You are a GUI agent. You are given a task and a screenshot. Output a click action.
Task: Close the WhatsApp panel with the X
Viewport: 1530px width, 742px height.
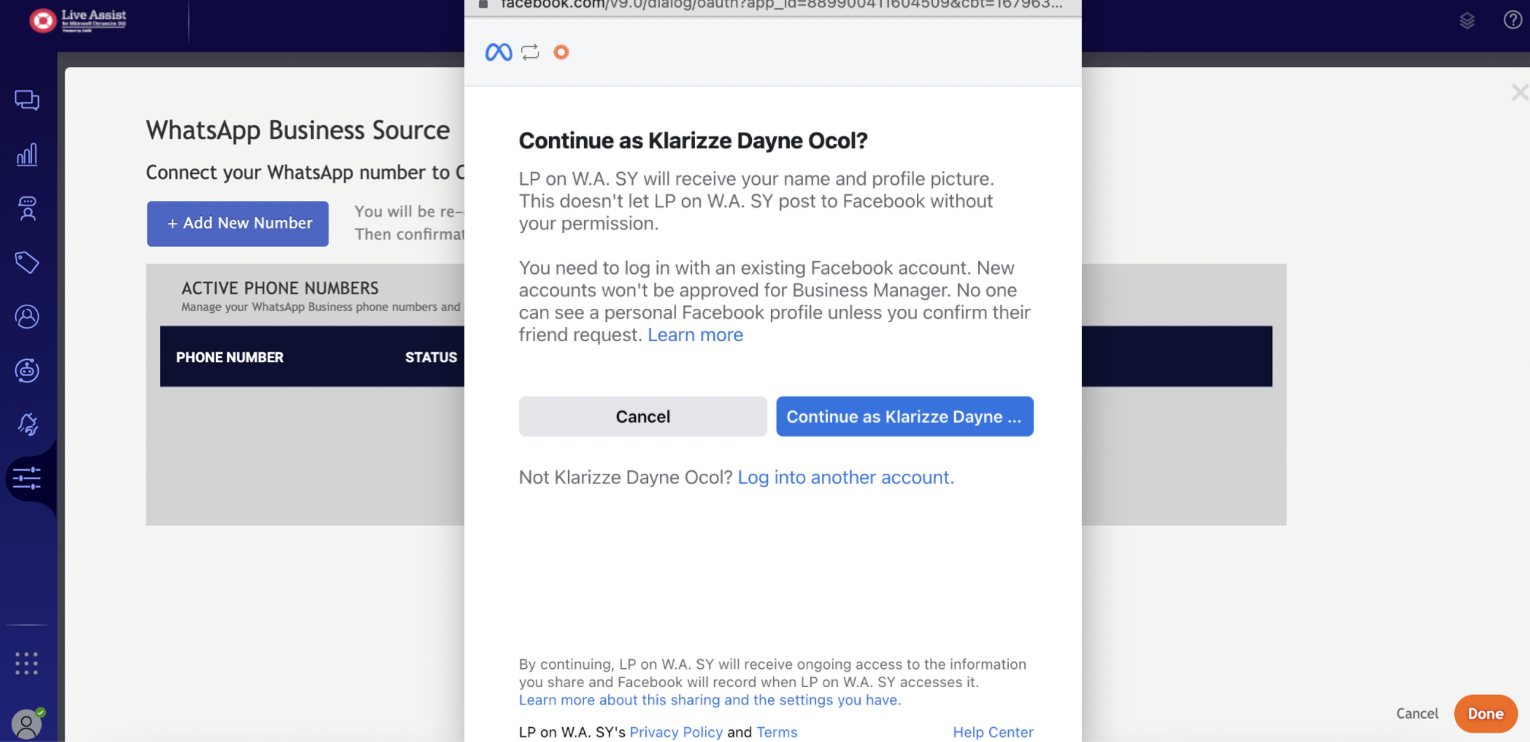pyautogui.click(x=1519, y=93)
